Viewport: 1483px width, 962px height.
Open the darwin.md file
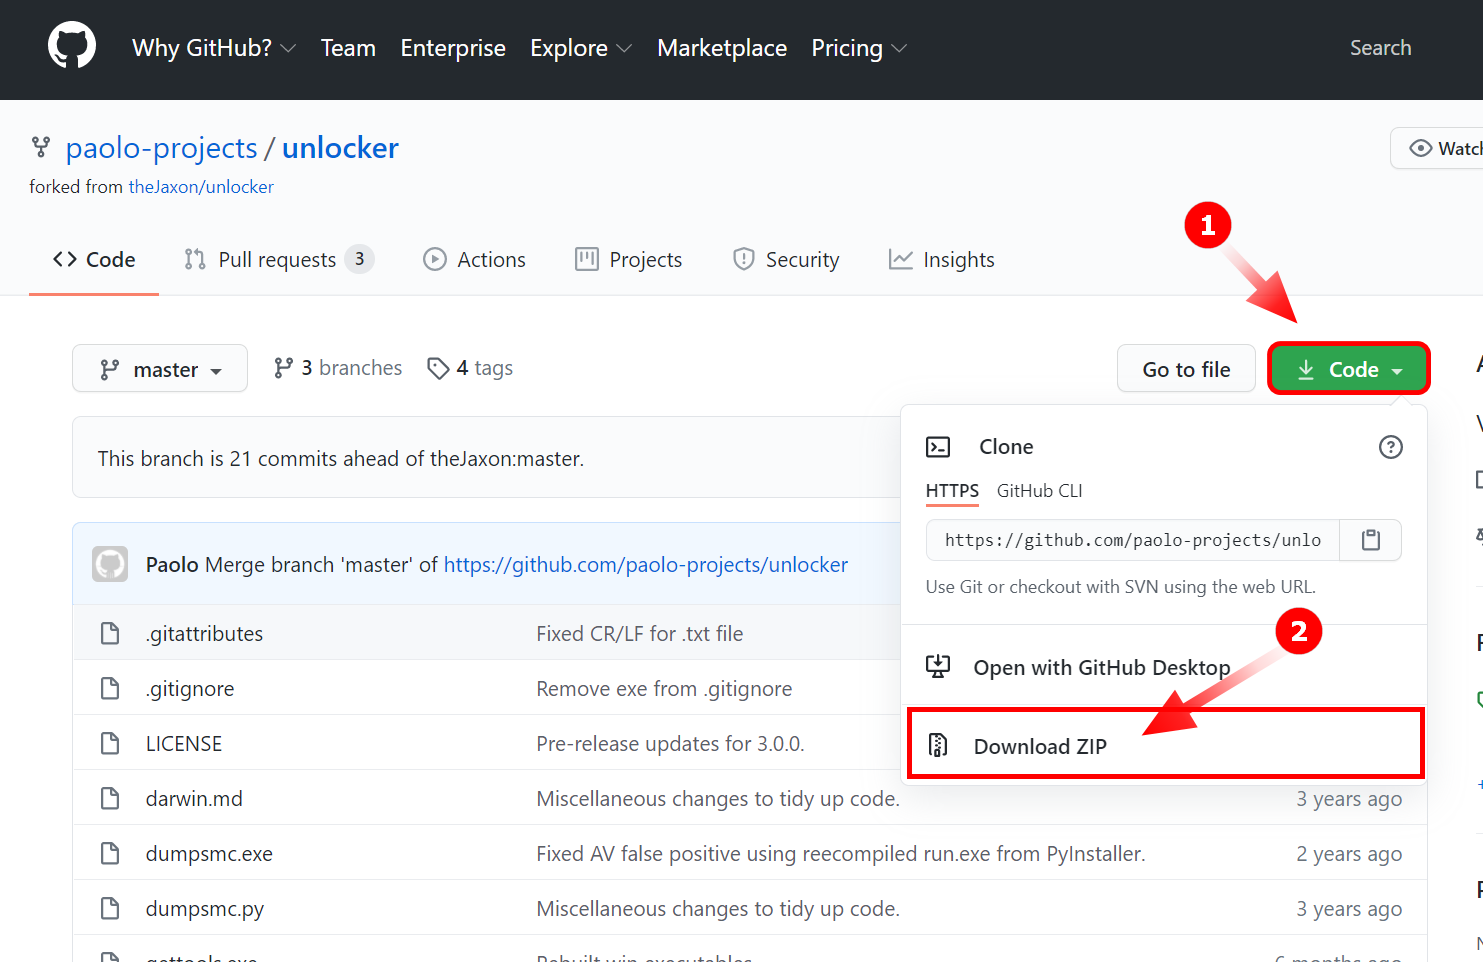click(x=194, y=799)
